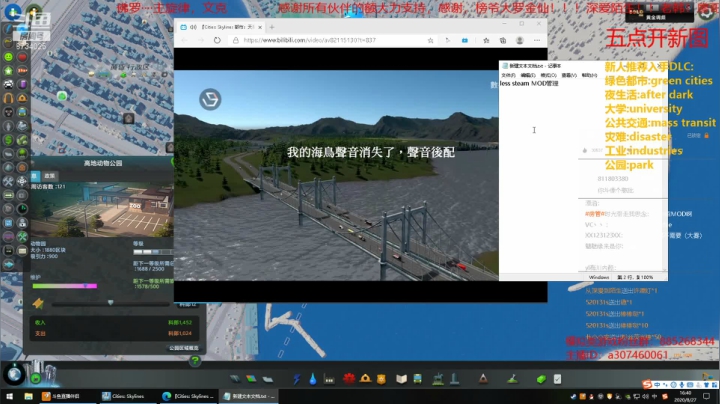Viewport: 720px width, 404px height.
Task: Switch to Edge browser taskbar button
Action: (x=187, y=396)
